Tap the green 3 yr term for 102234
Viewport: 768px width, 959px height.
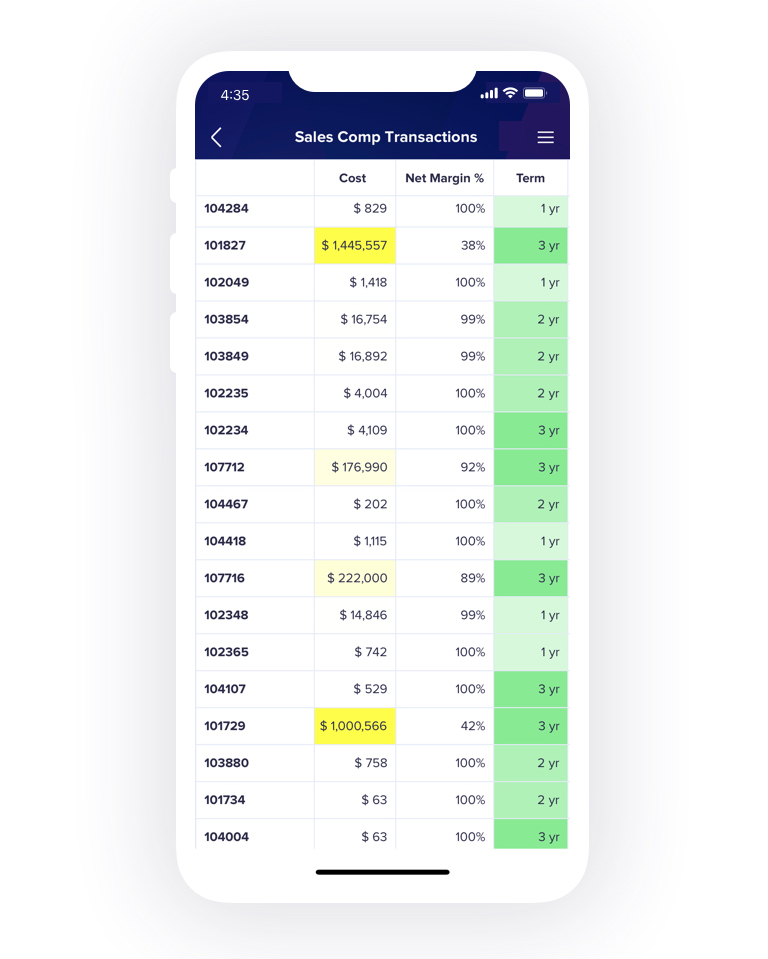[x=531, y=431]
